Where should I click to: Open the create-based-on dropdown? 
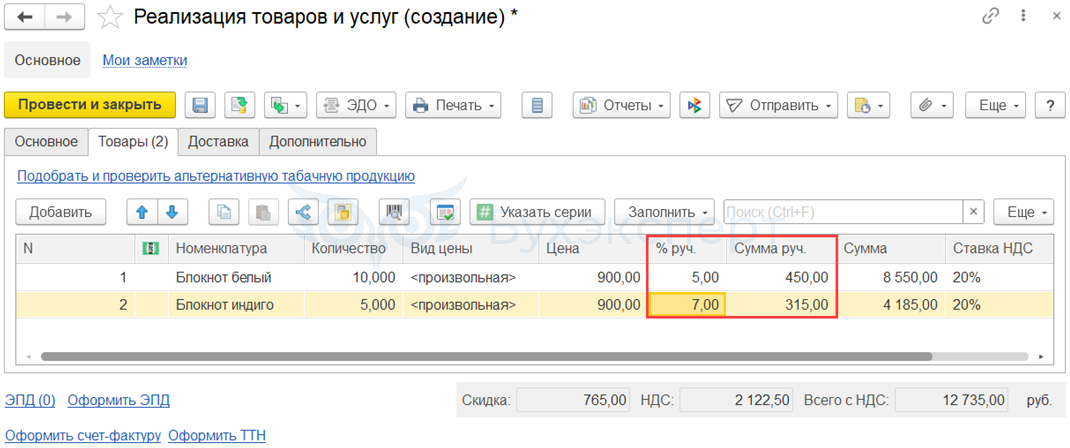(285, 106)
